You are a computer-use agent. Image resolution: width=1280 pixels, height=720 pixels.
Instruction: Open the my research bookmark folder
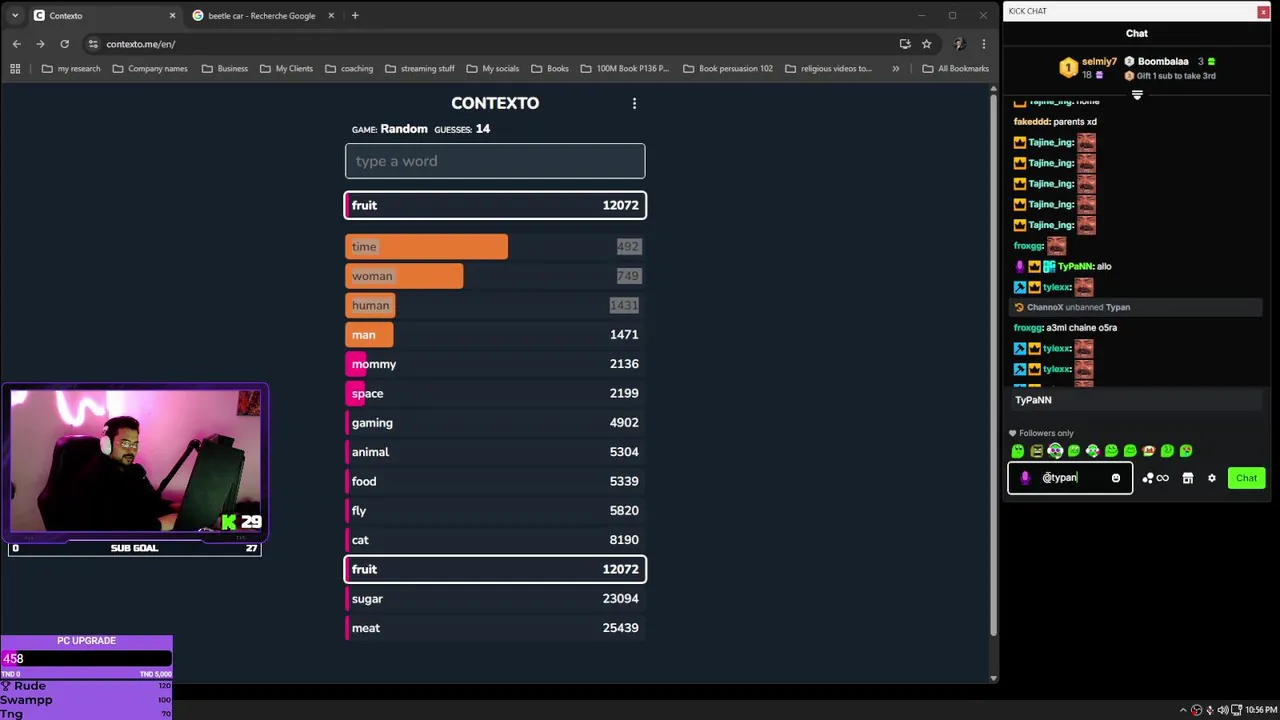(71, 69)
